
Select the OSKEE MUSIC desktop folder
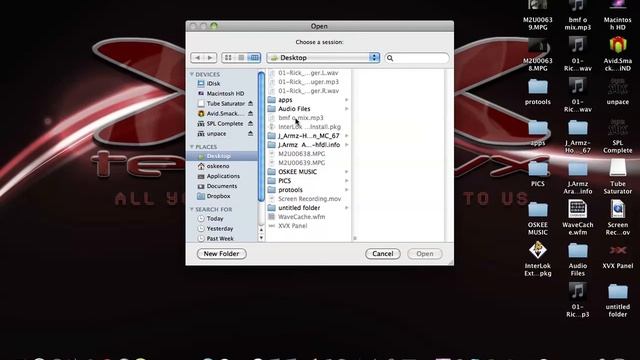538,219
